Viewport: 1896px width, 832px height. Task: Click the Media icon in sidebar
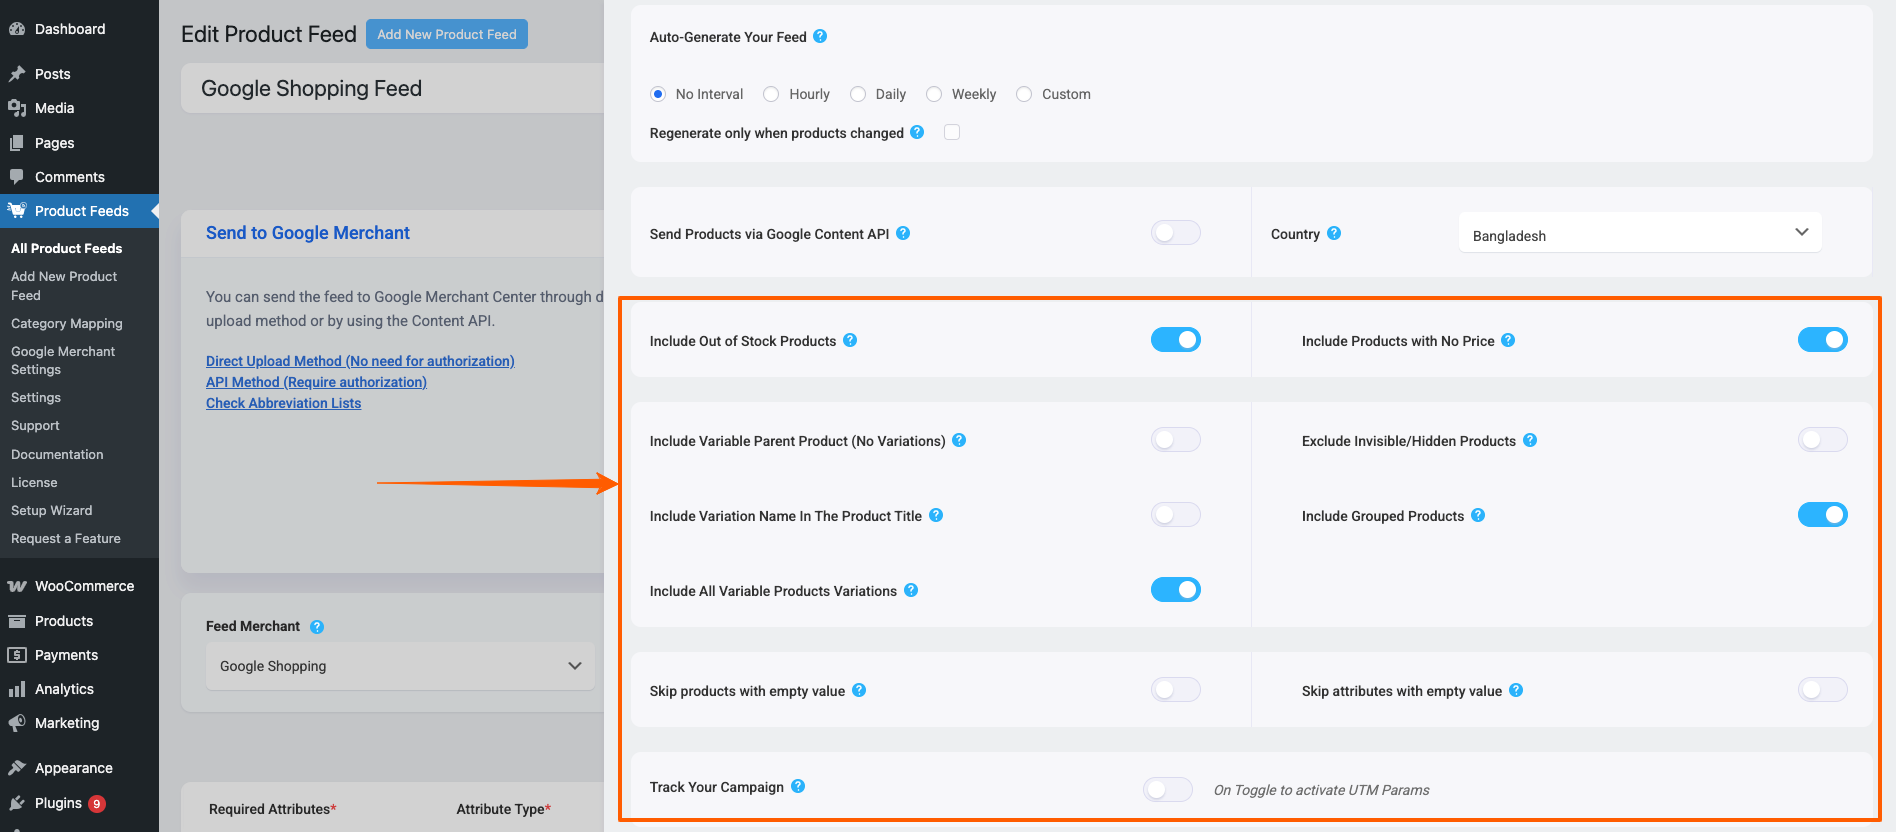click(x=17, y=108)
